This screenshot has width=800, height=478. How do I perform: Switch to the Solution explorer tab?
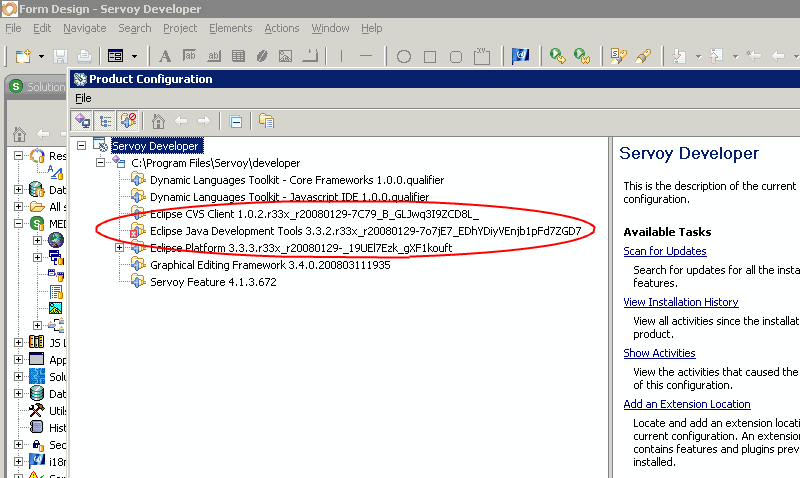point(38,87)
